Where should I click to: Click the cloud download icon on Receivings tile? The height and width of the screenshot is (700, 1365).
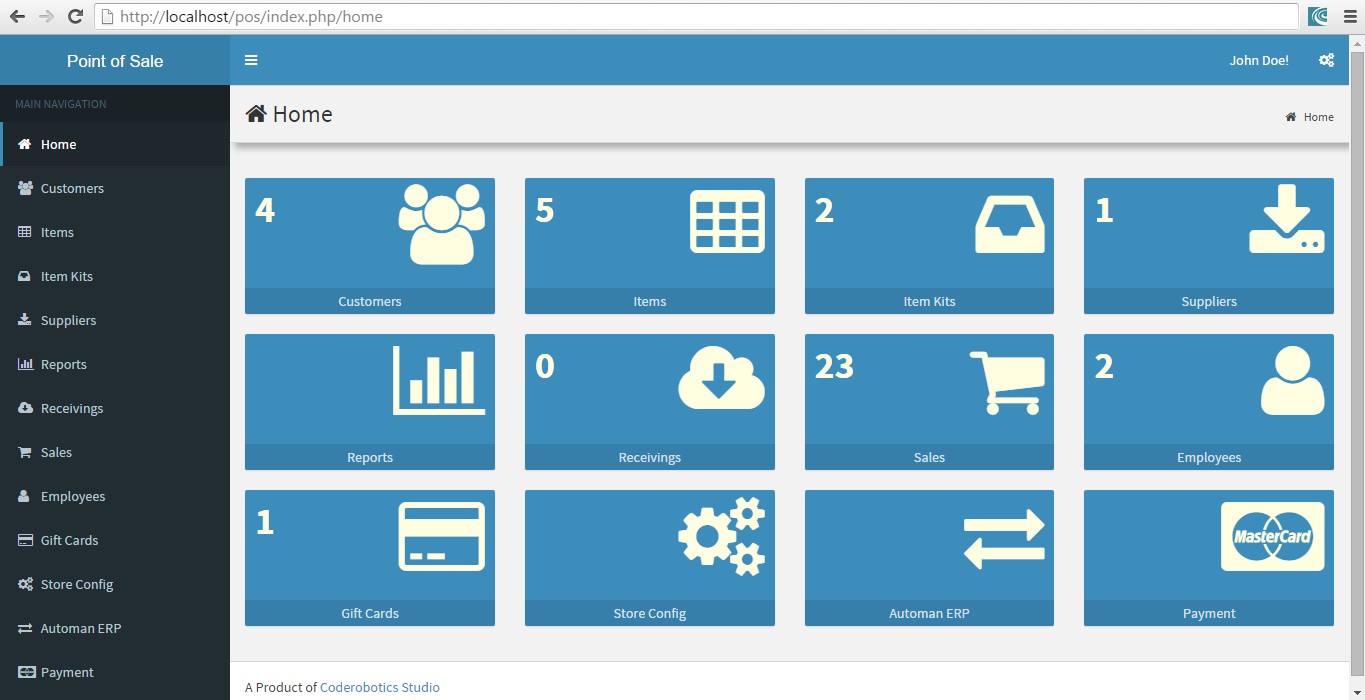tap(721, 379)
